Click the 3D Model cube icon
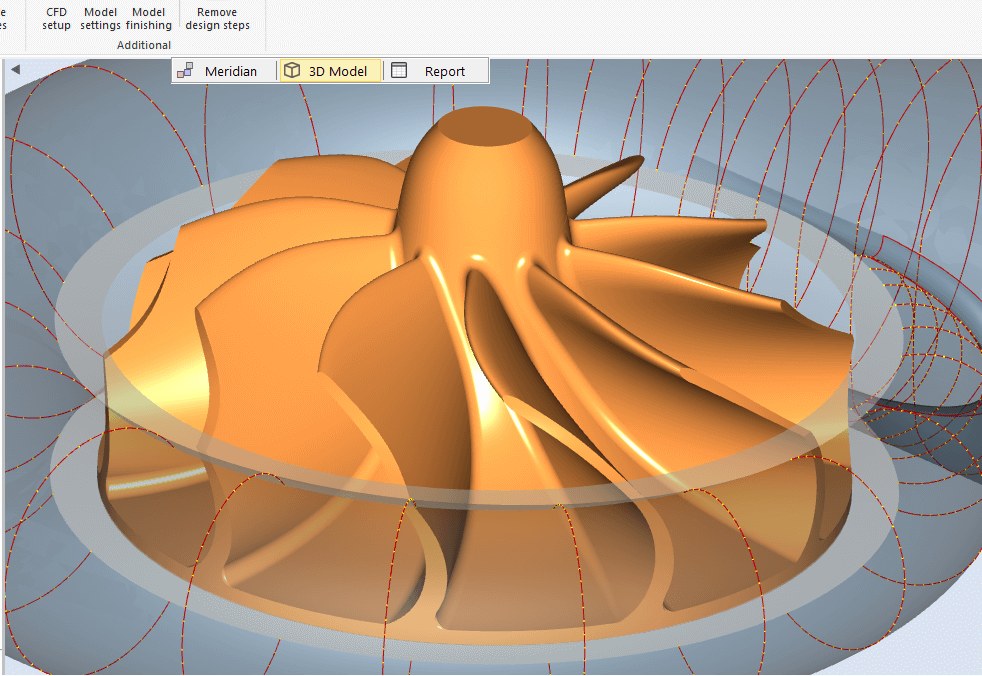982x676 pixels. (292, 70)
